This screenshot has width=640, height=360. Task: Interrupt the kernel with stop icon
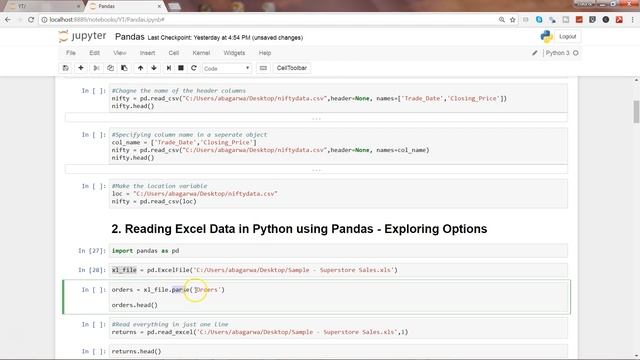click(181, 68)
